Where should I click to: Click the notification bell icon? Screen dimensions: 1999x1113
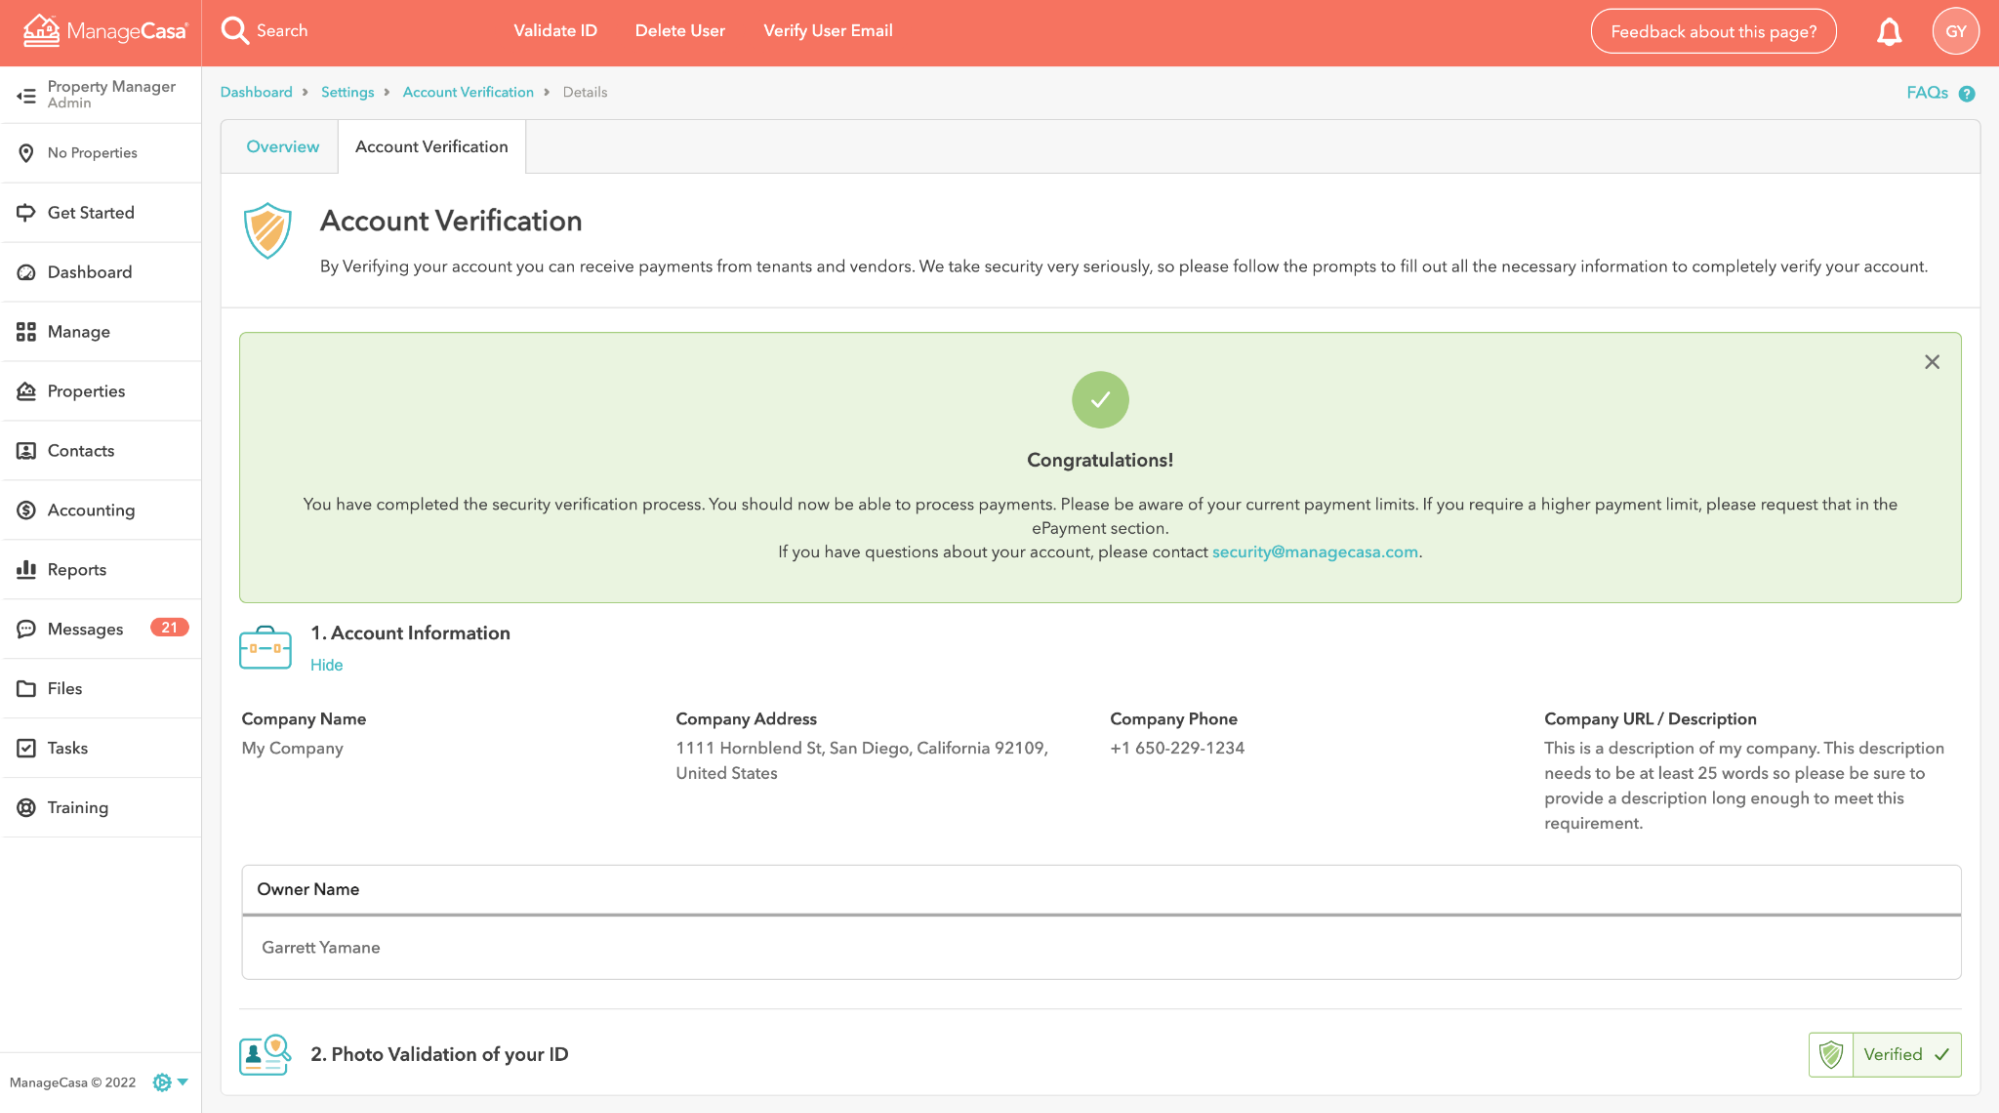click(1888, 32)
